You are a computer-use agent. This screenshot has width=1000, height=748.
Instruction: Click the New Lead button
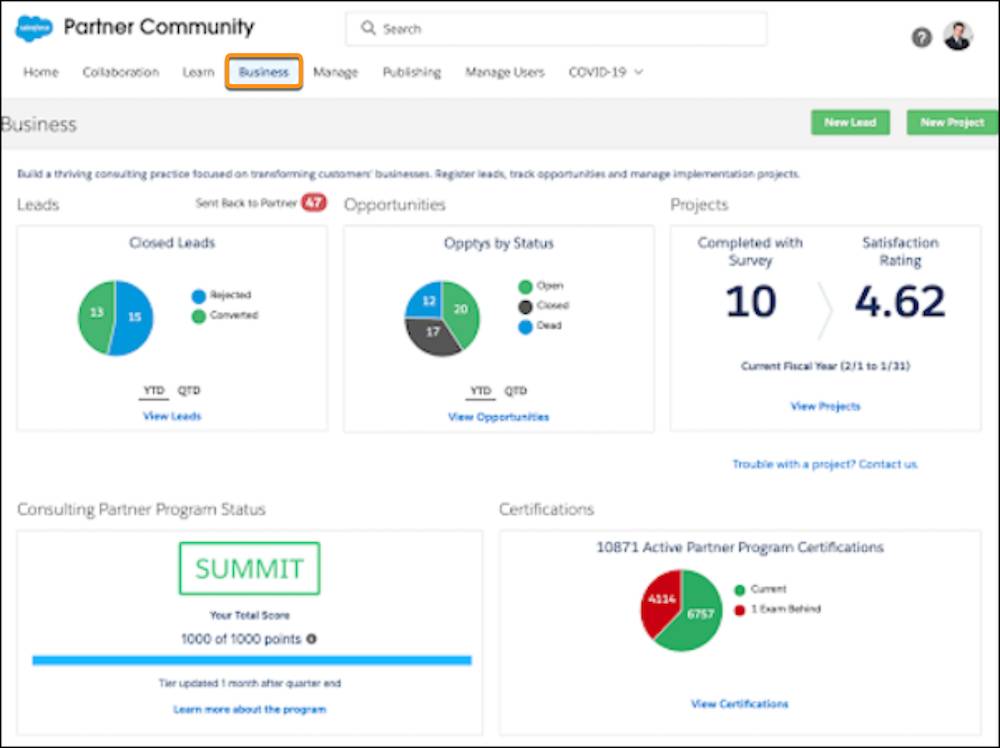click(x=850, y=122)
